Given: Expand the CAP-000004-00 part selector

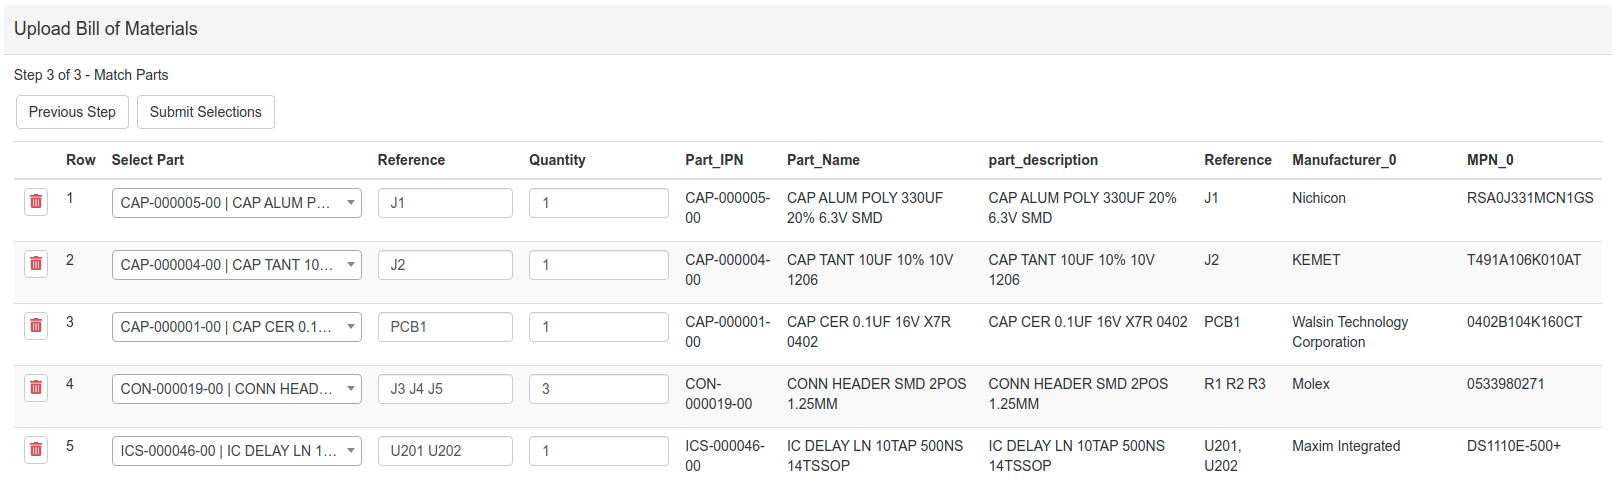Looking at the screenshot, I should point(236,265).
